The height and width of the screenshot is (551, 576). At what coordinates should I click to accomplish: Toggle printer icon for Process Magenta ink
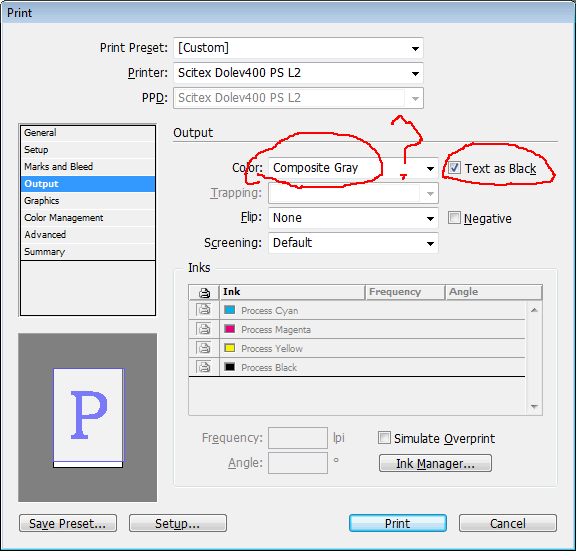pyautogui.click(x=204, y=329)
